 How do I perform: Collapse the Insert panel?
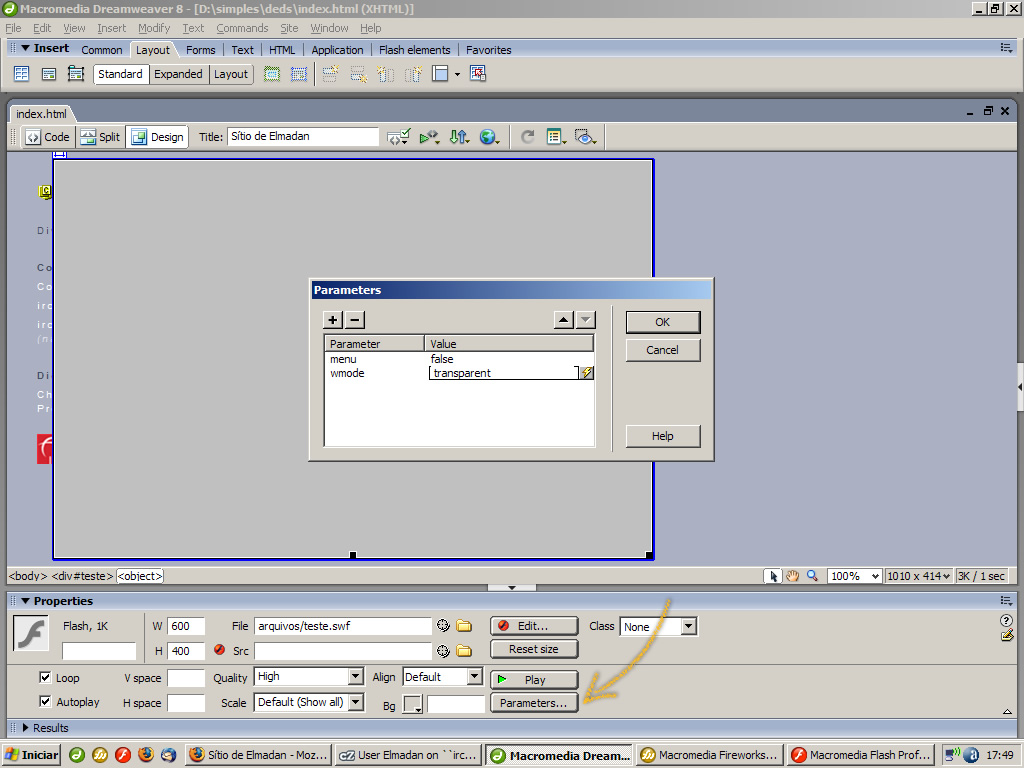tap(25, 48)
